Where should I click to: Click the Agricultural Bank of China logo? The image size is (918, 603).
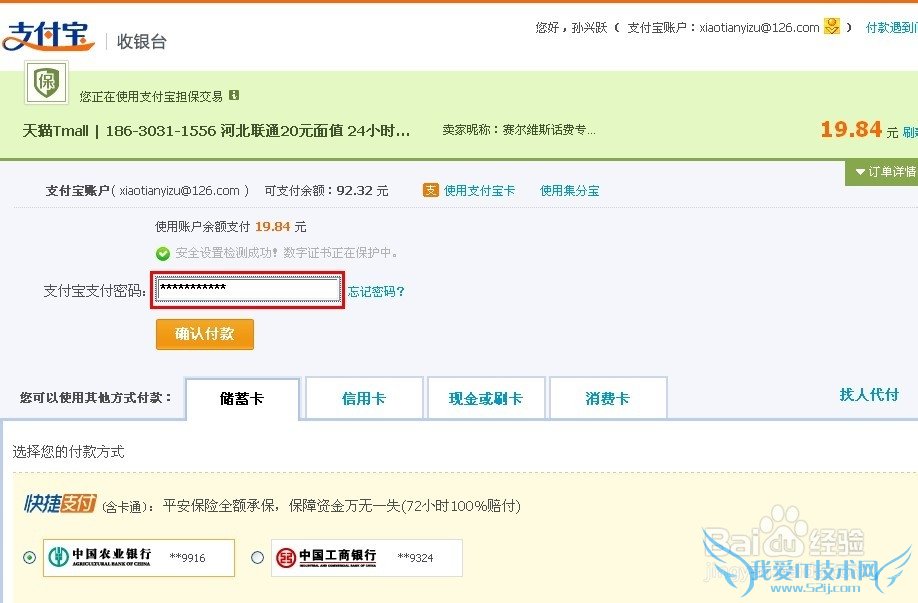(100, 557)
